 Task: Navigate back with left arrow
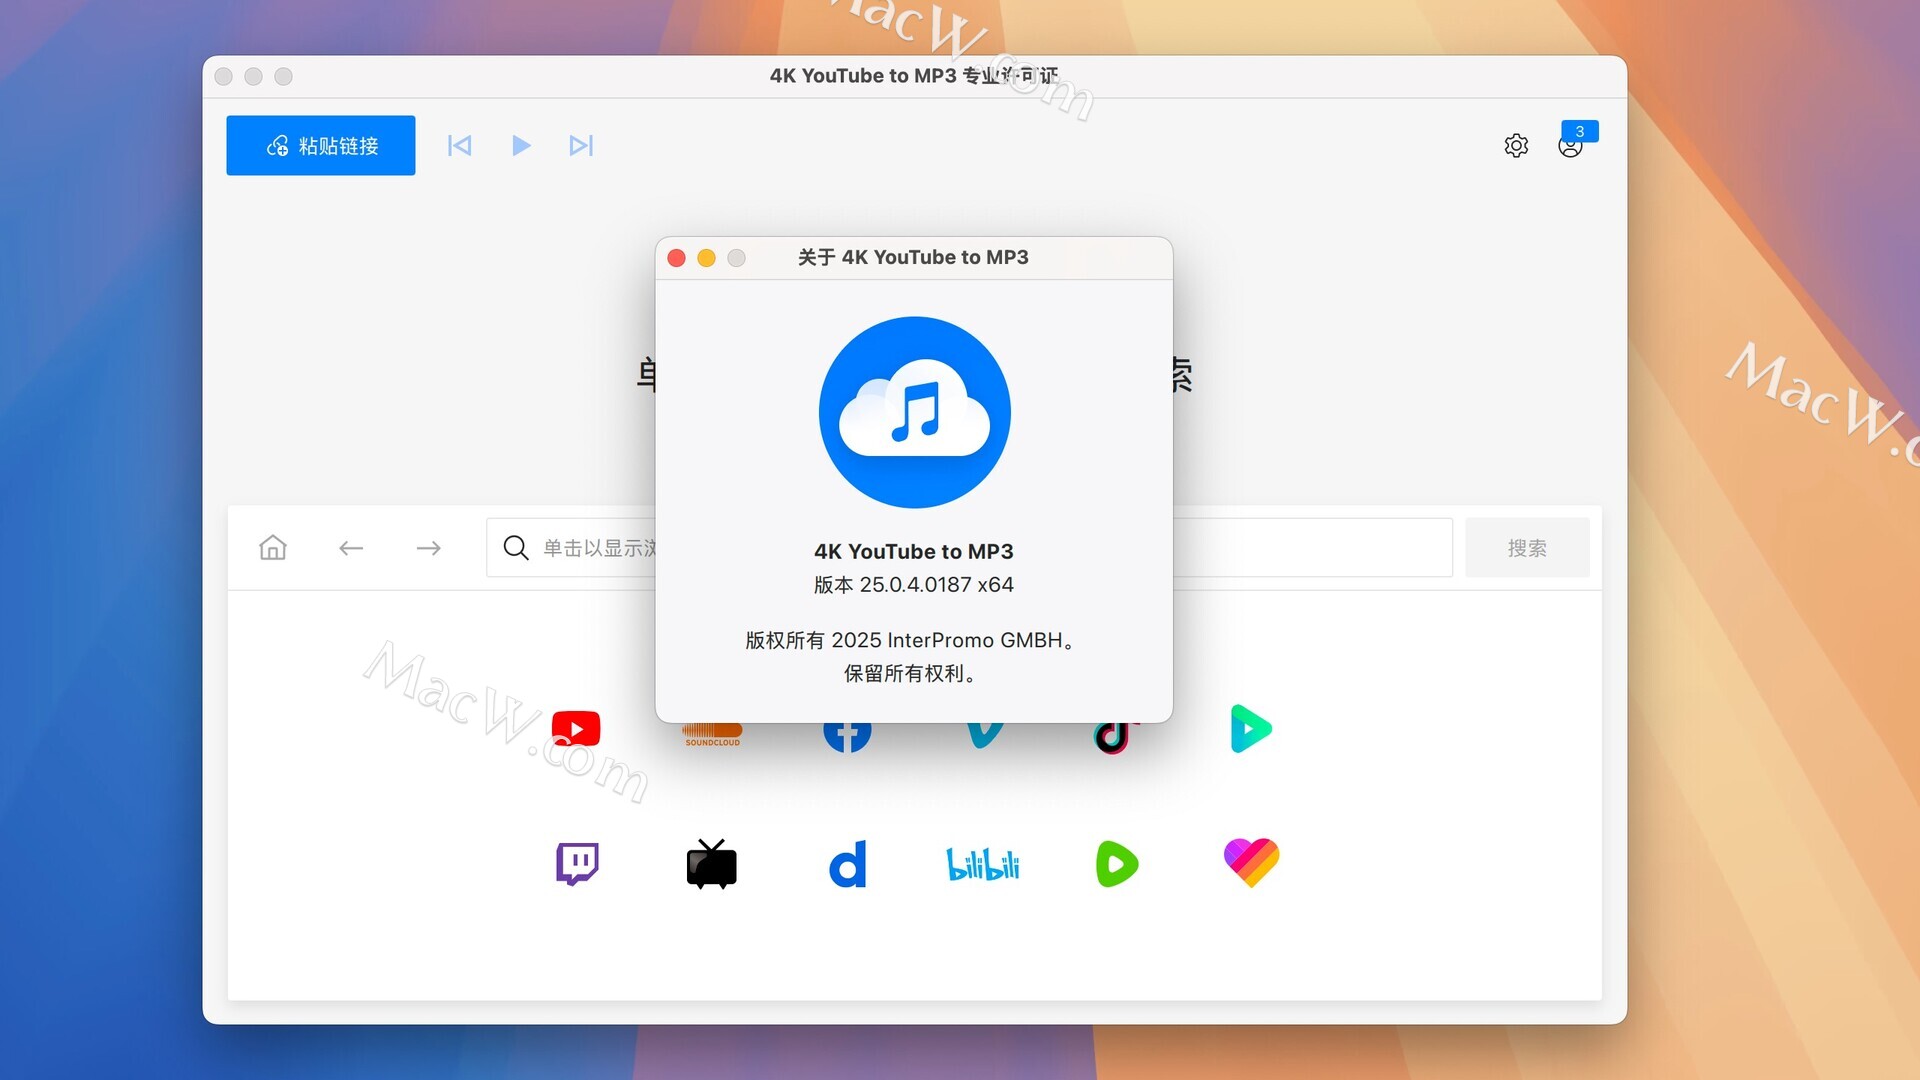pyautogui.click(x=351, y=548)
